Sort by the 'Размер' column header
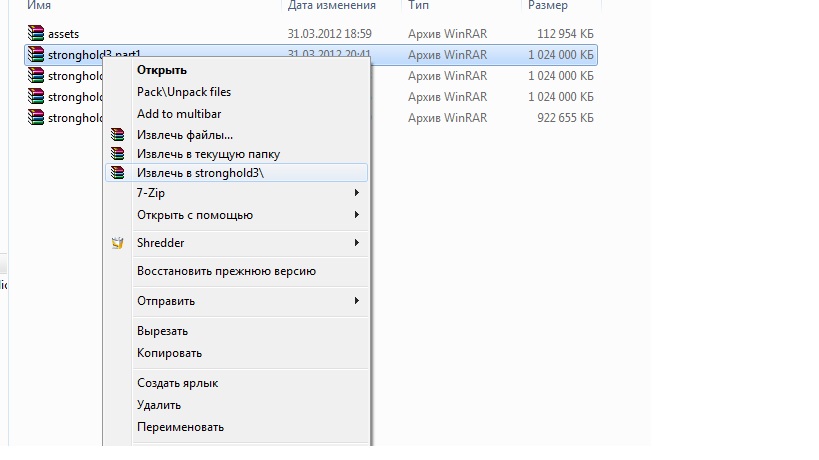 click(547, 6)
